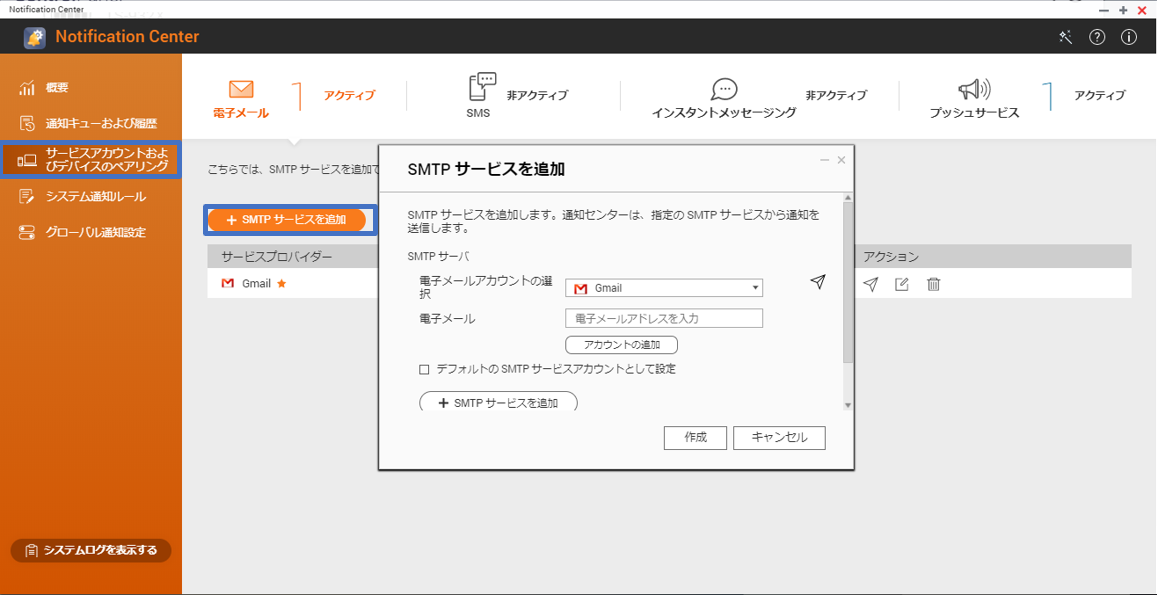This screenshot has width=1157, height=595.
Task: Click the edit icon in Gmail row
Action: pos(902,284)
